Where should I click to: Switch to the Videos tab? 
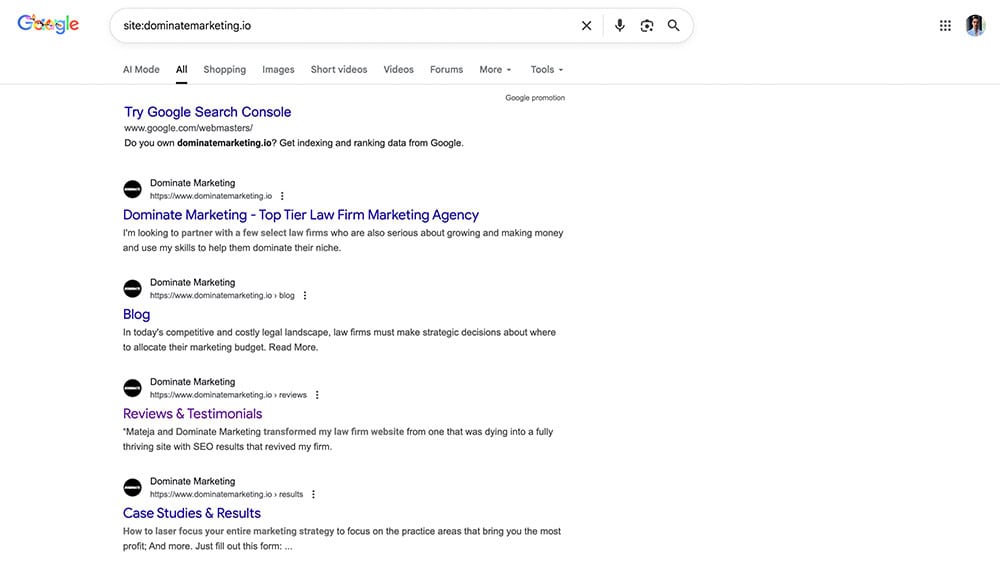coord(399,69)
